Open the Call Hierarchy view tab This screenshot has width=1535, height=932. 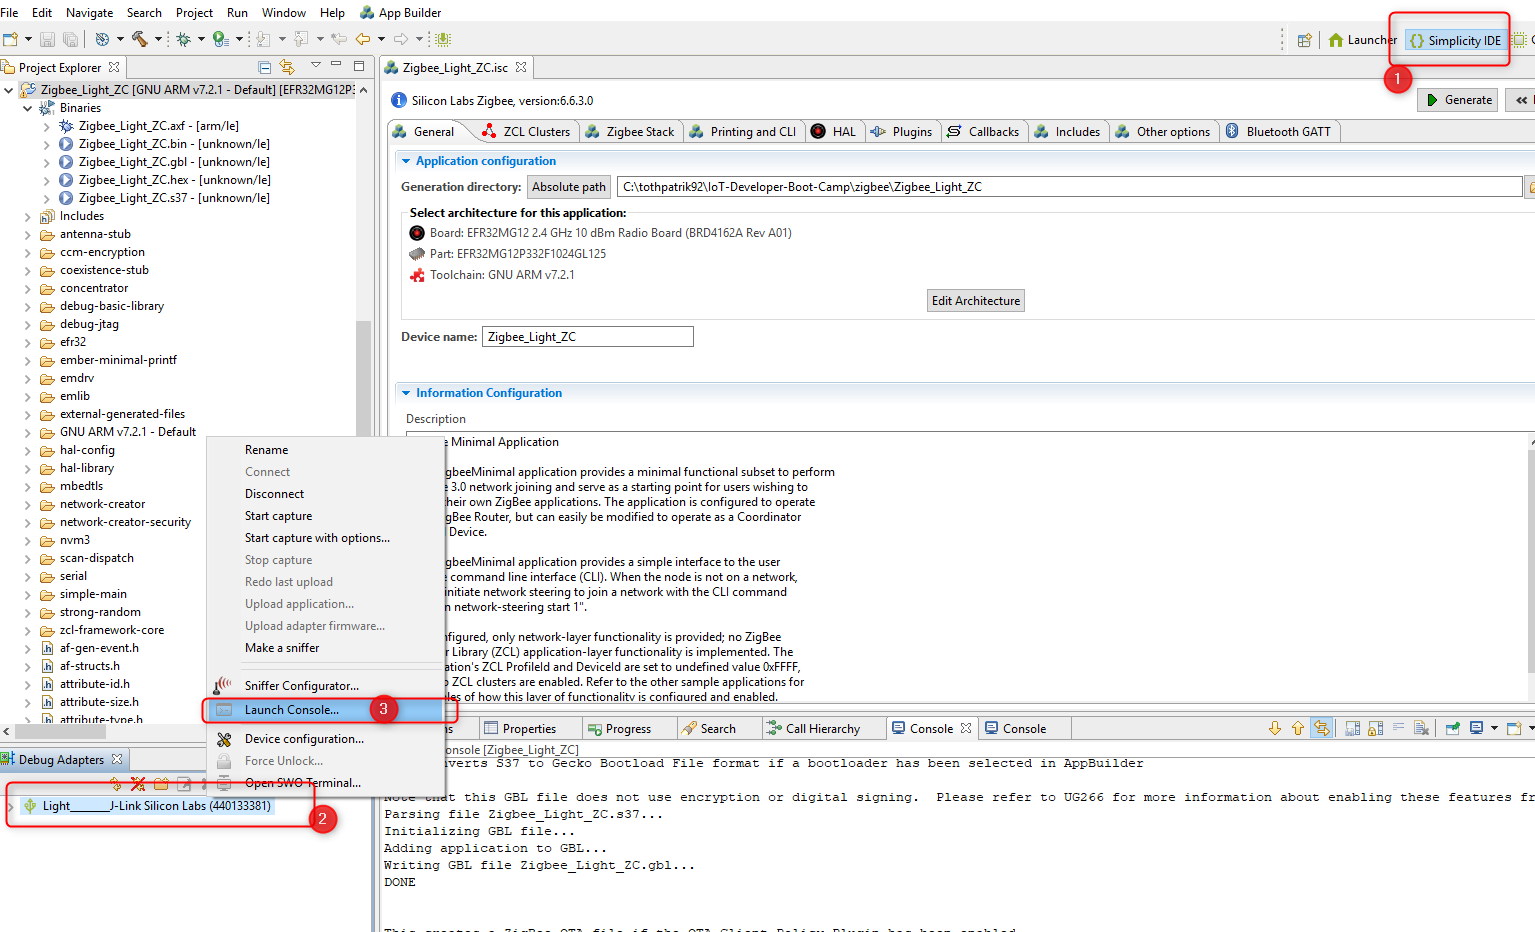813,728
